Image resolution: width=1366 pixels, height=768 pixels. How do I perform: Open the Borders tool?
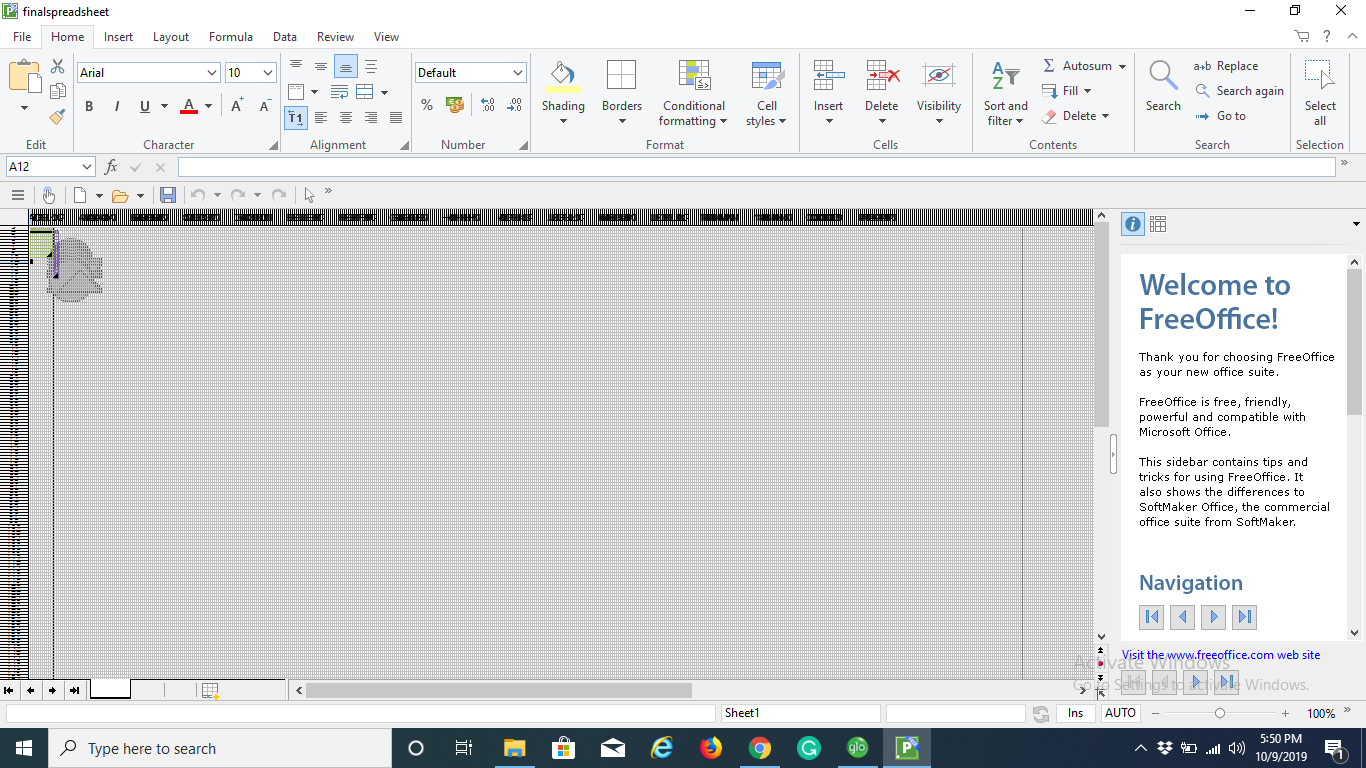(621, 76)
